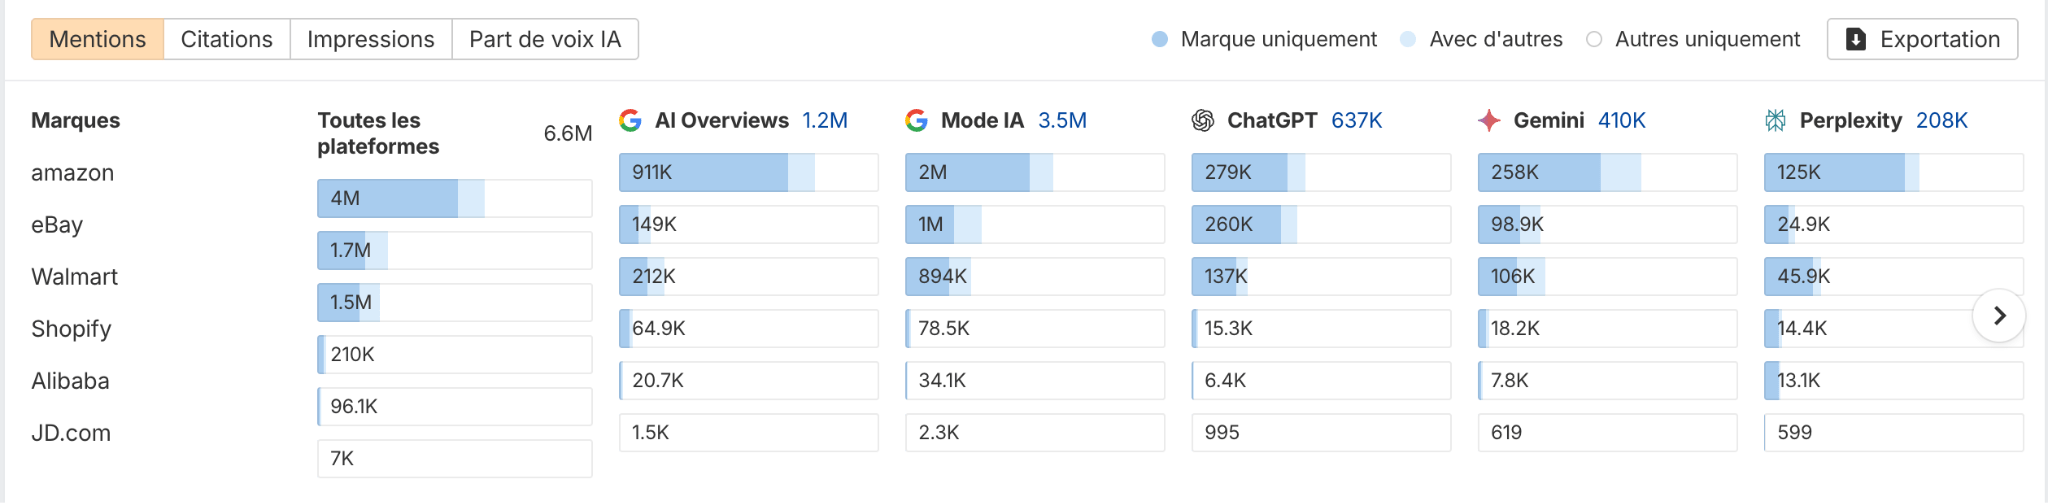Select the Shopify brand row
2048x503 pixels.
71,329
